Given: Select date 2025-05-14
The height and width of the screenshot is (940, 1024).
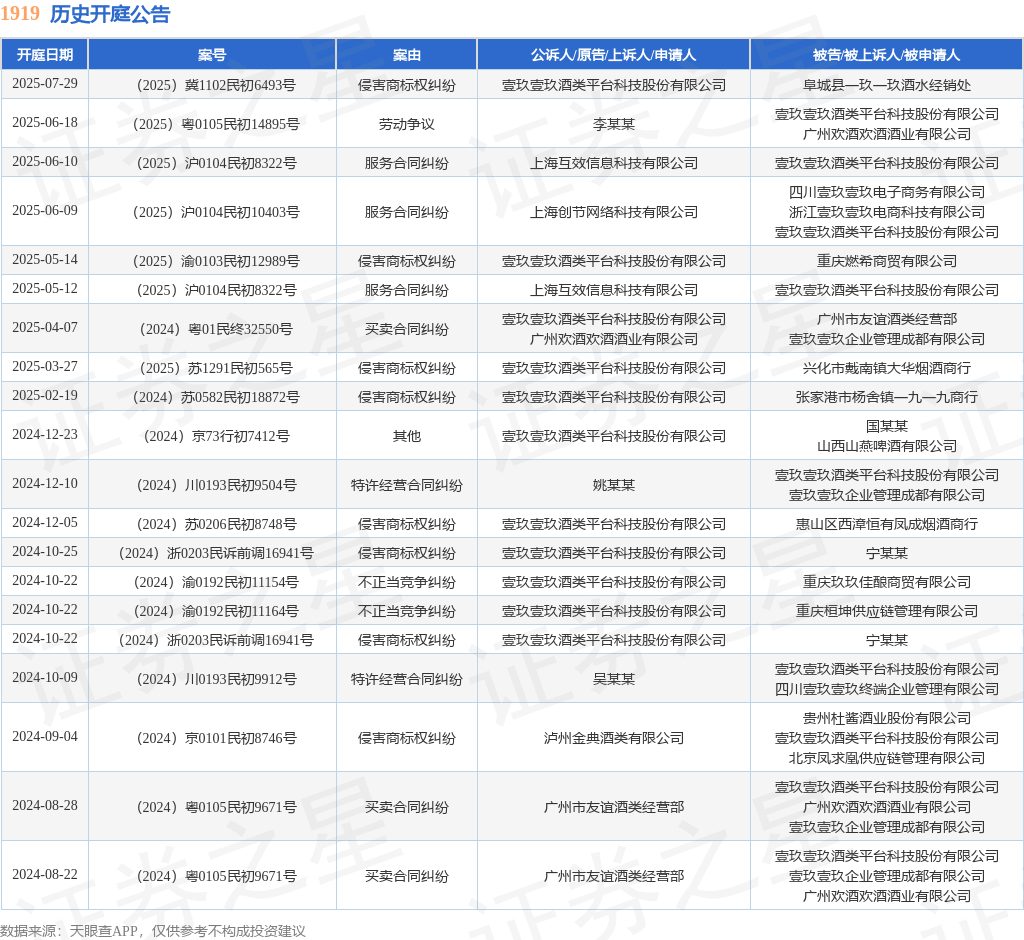Looking at the screenshot, I should point(44,260).
